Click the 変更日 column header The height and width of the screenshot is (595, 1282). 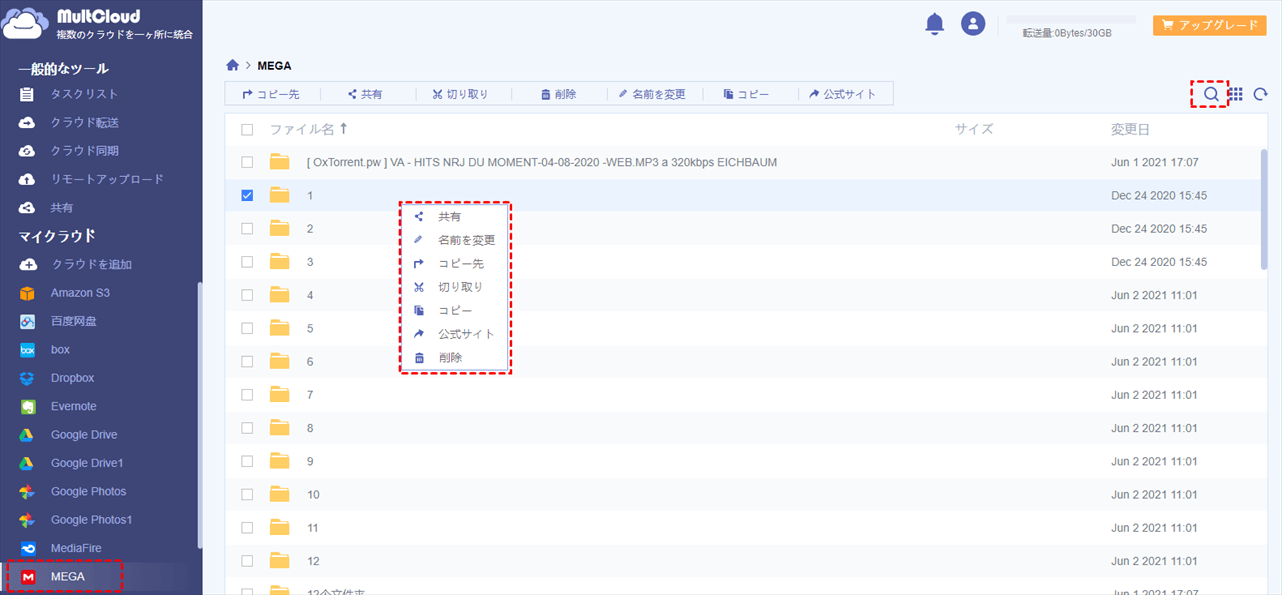click(1131, 129)
